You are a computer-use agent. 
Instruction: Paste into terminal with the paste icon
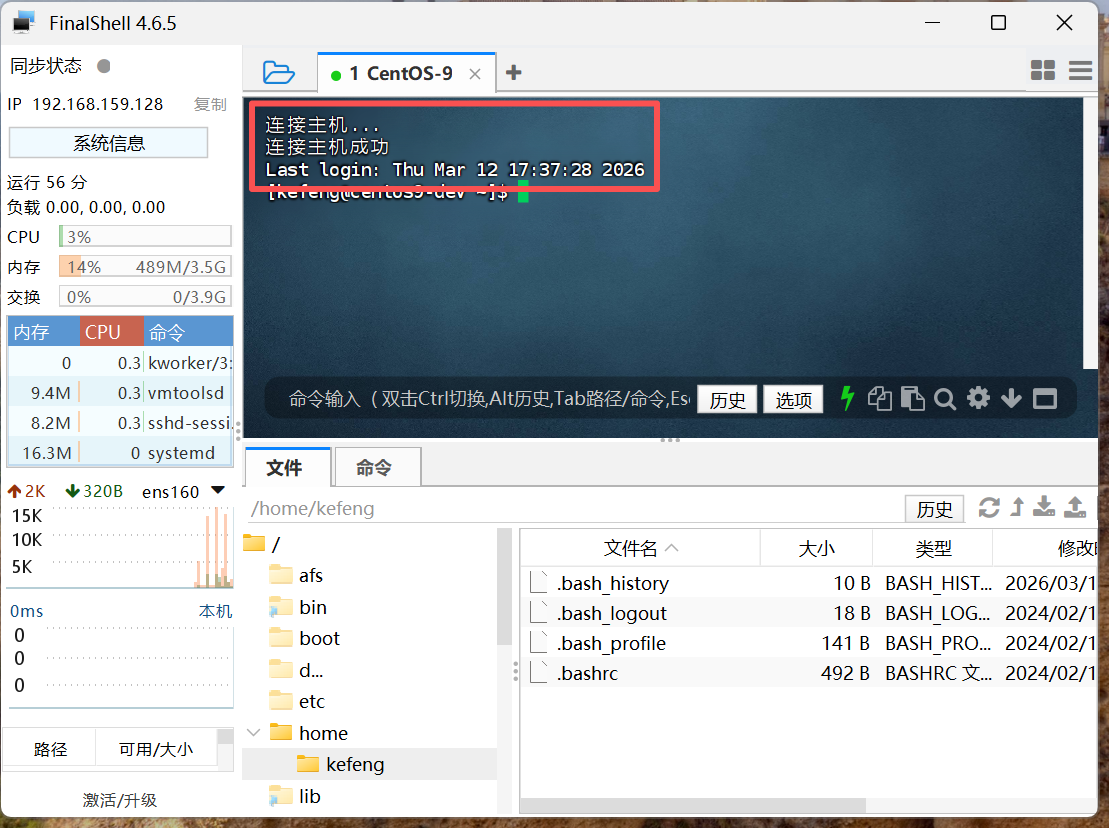point(912,399)
